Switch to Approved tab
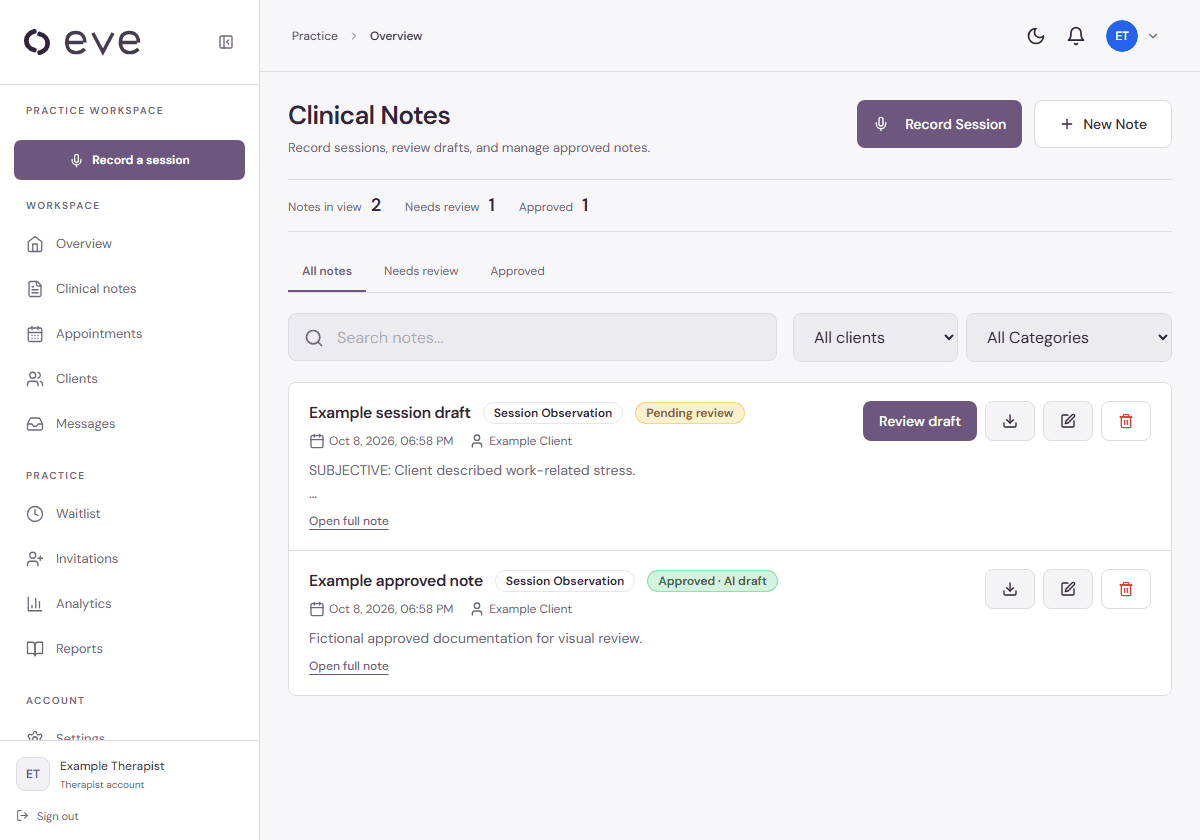Viewport: 1200px width, 840px height. (517, 271)
